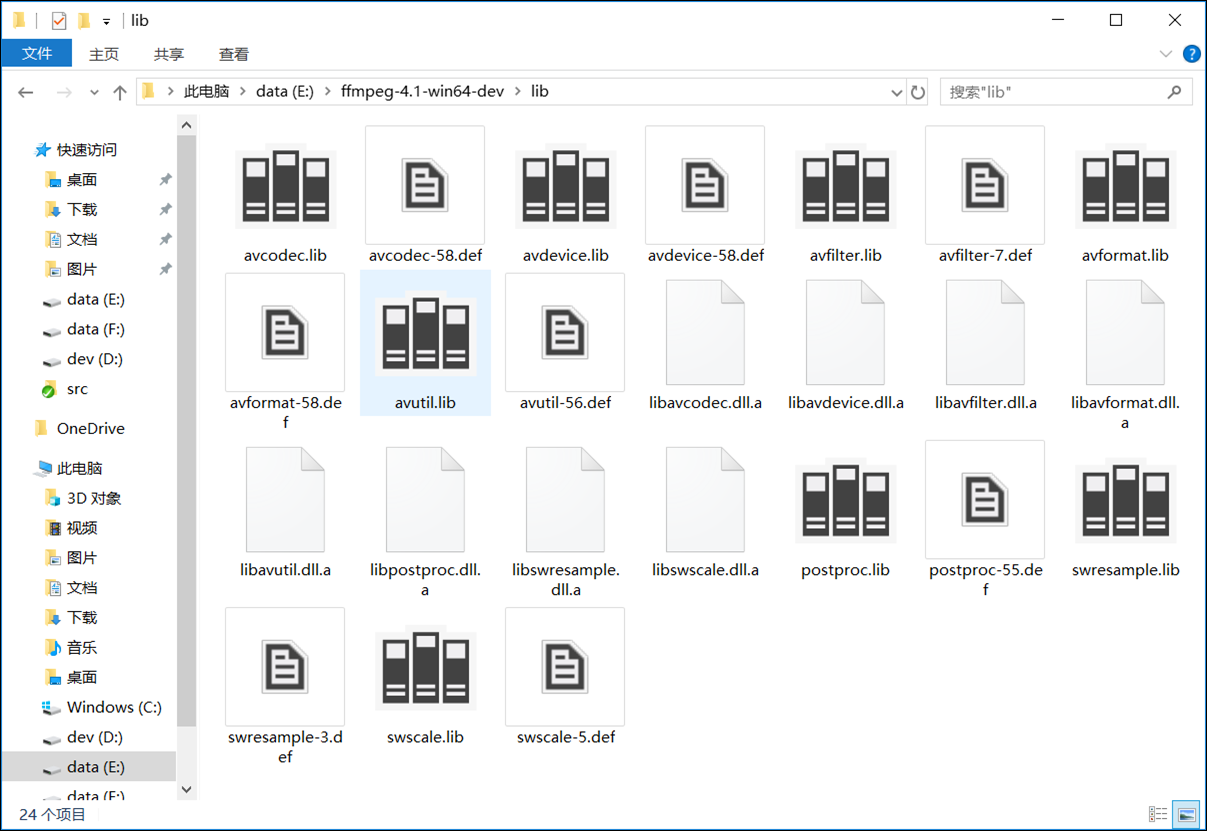The height and width of the screenshot is (831, 1207).
Task: Click ffmpeg-4.1-win64-dev in the breadcrumb
Action: pos(422,91)
